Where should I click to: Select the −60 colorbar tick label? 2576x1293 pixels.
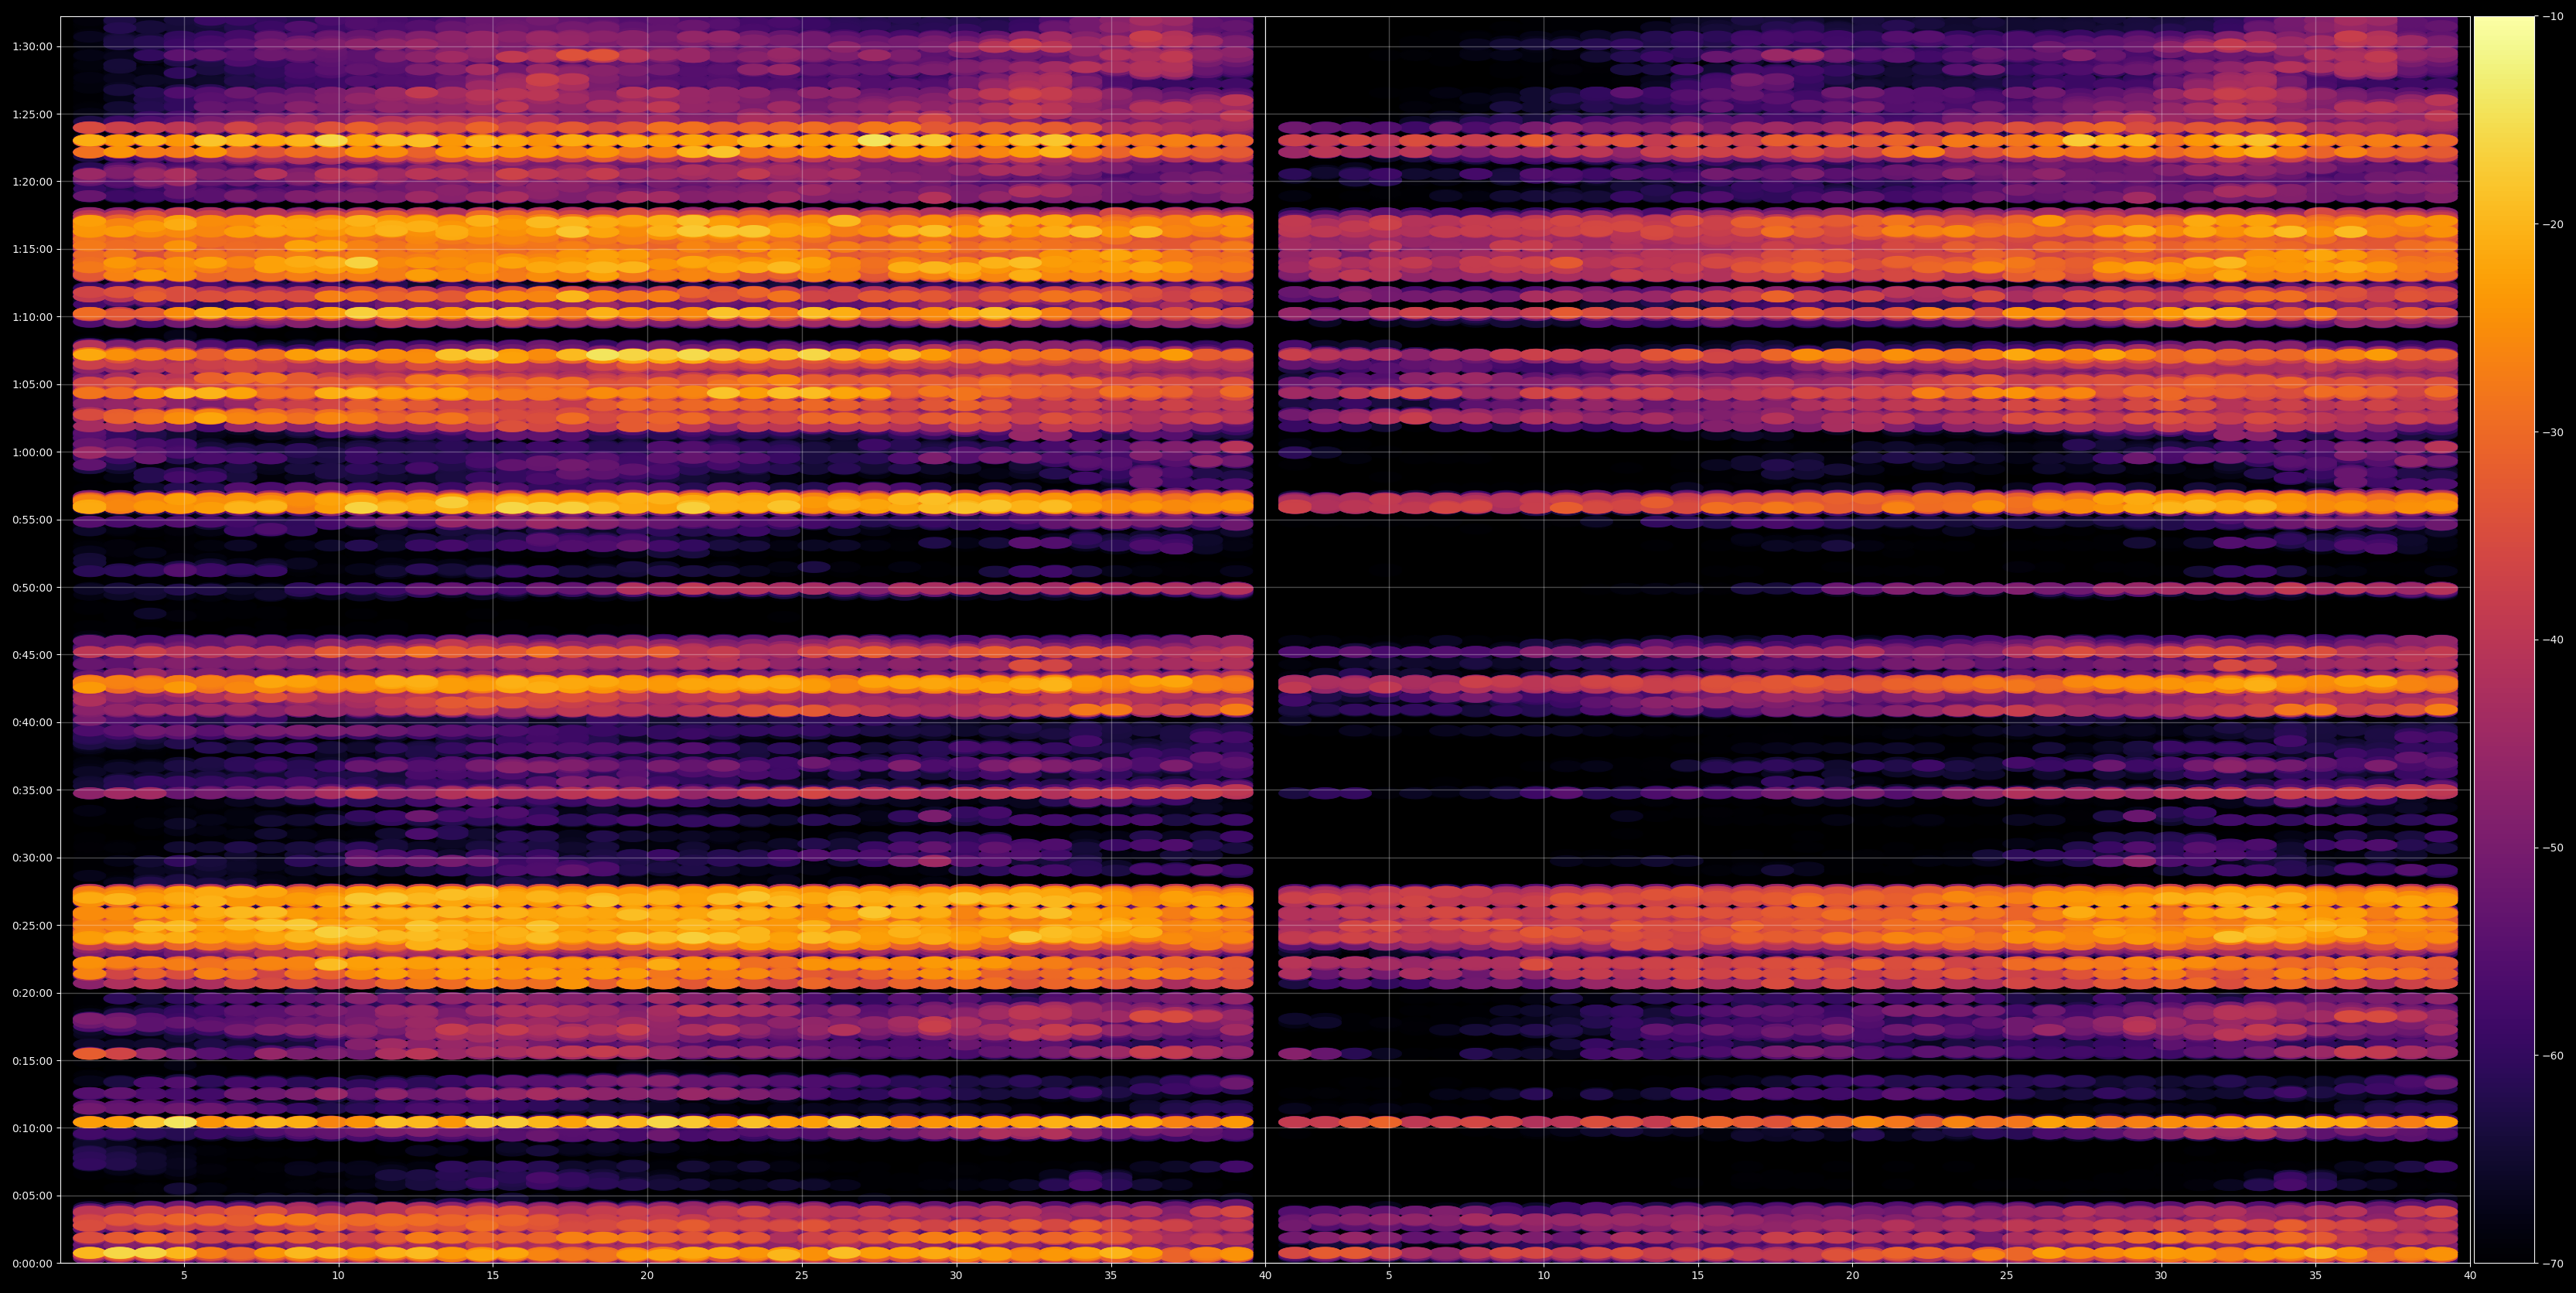coord(2553,1056)
